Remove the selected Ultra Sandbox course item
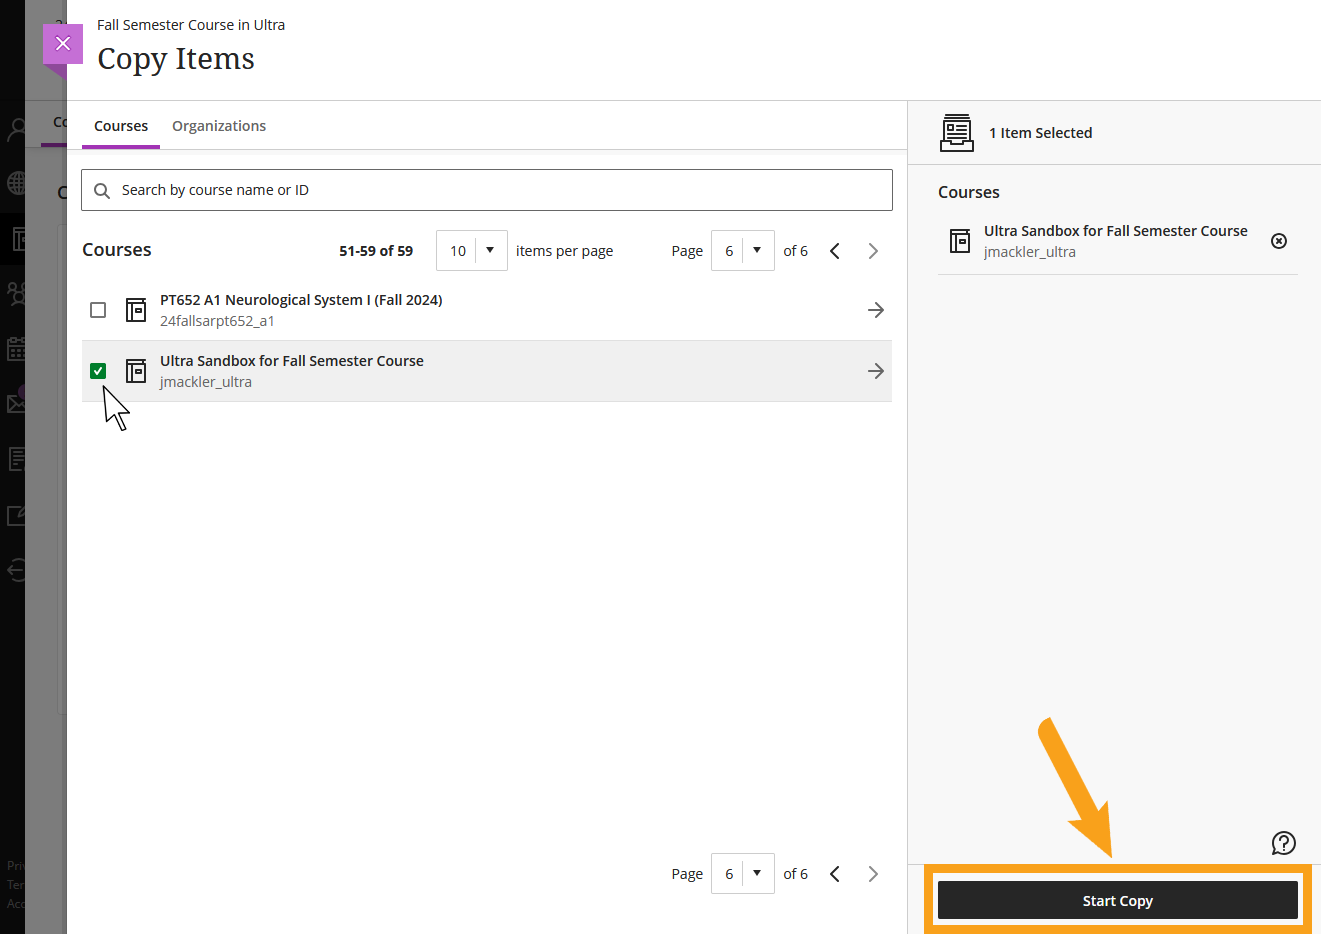This screenshot has width=1321, height=934. point(1279,241)
